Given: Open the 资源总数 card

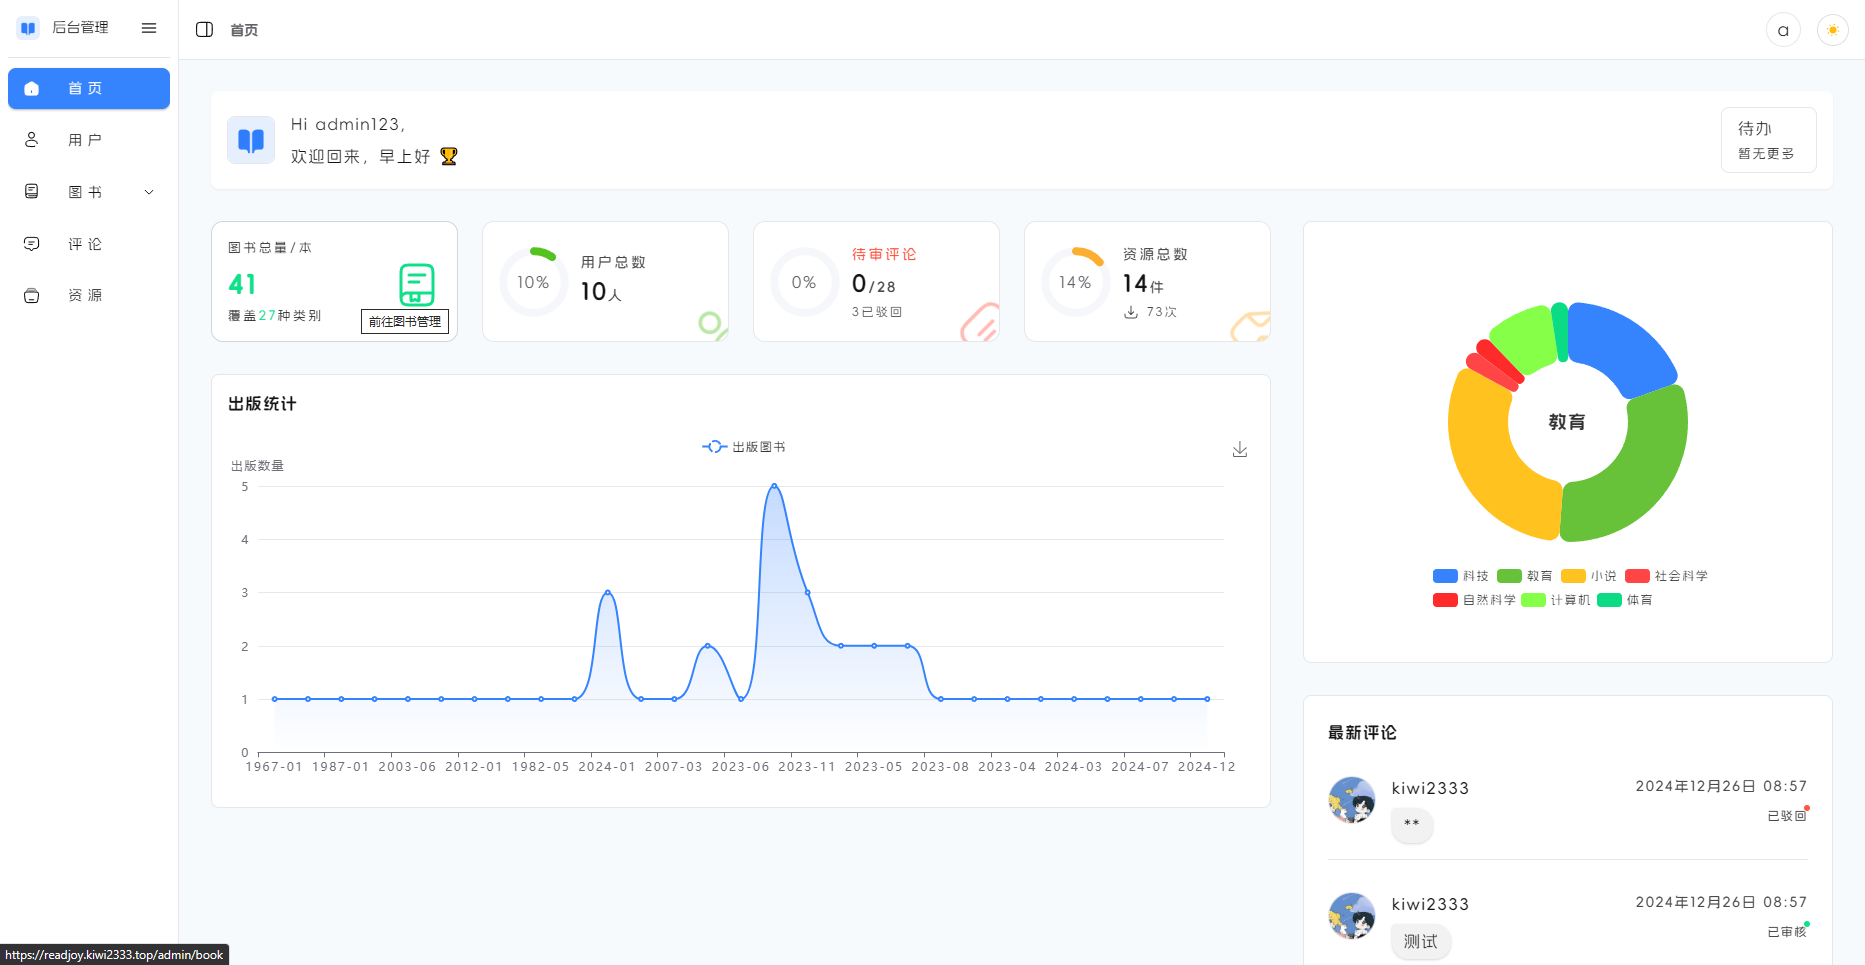Looking at the screenshot, I should click(1147, 281).
